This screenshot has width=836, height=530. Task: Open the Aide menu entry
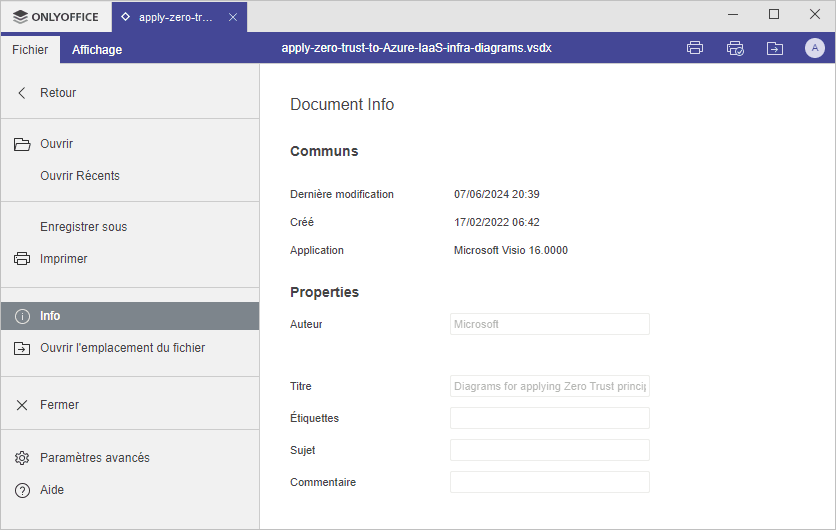point(130,490)
